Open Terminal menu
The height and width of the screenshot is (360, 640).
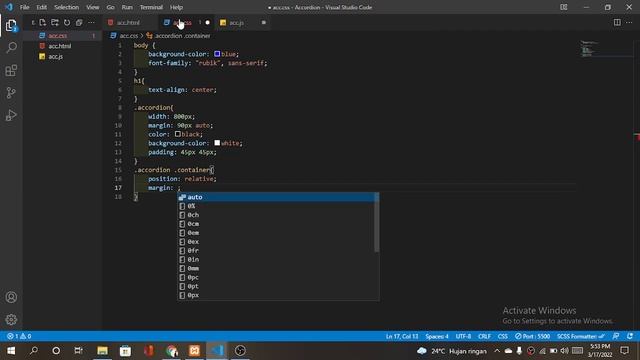pos(151,7)
